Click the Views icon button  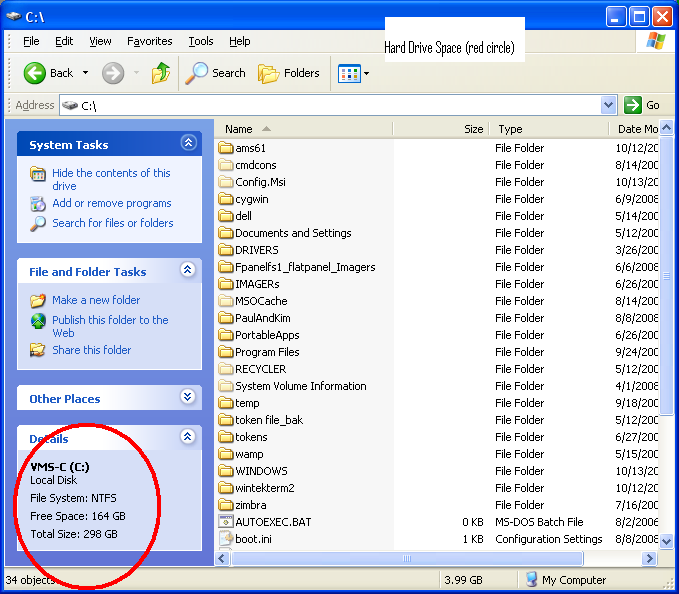[x=349, y=74]
